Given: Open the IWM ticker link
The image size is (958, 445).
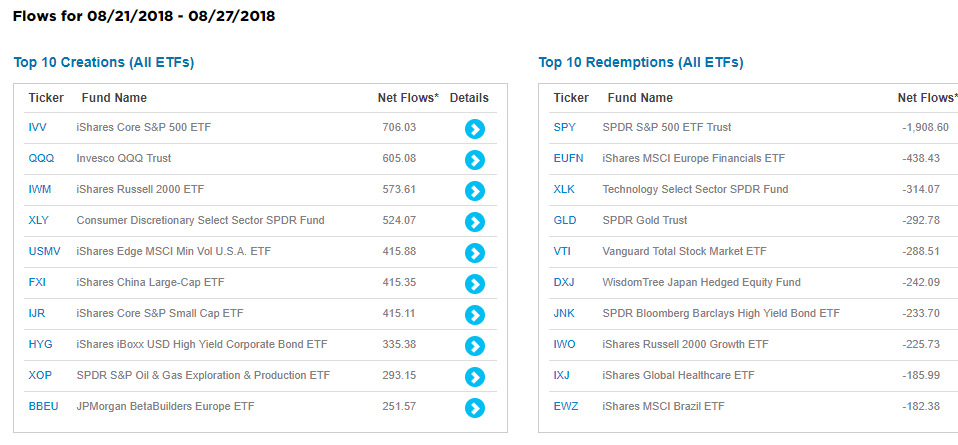Looking at the screenshot, I should click(x=40, y=189).
